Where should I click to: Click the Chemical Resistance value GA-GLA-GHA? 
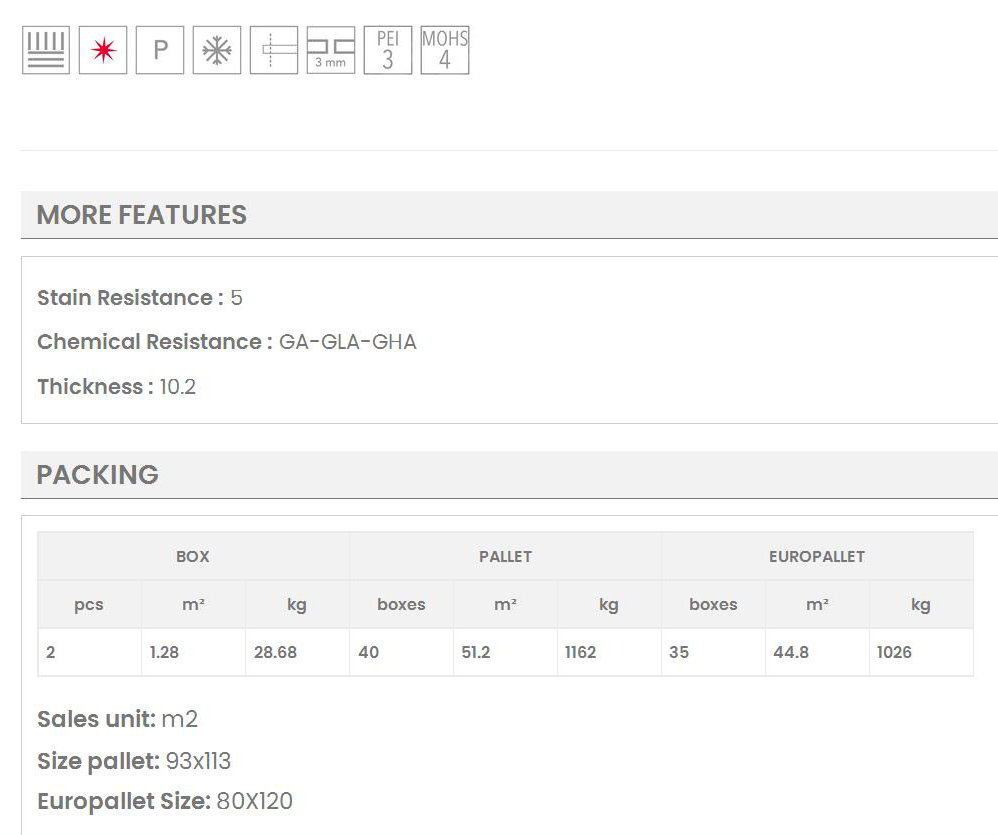click(x=347, y=342)
